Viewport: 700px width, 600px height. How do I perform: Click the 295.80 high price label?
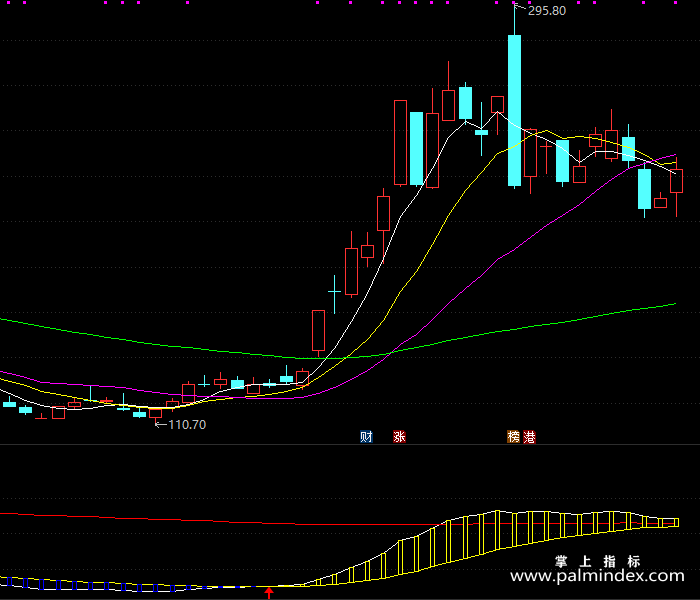pyautogui.click(x=547, y=11)
